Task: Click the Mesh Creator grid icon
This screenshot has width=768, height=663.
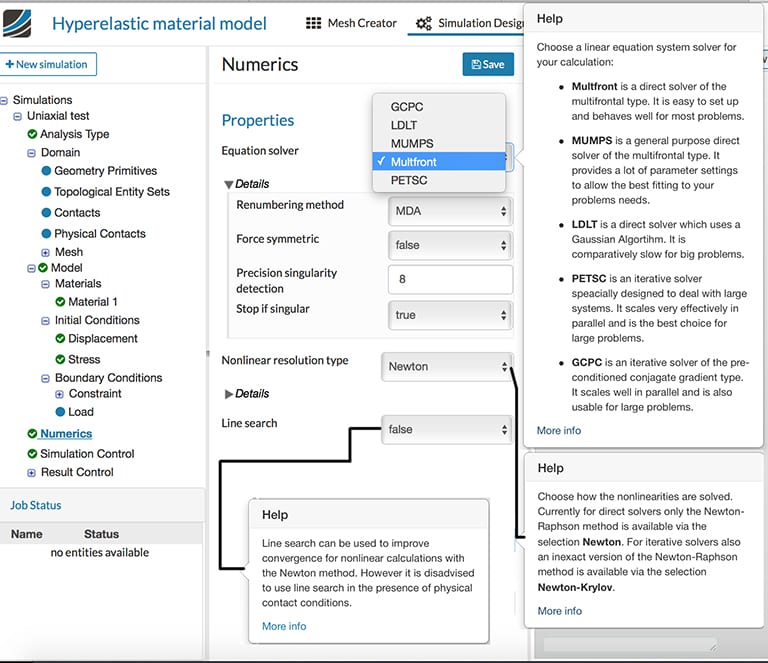Action: point(313,23)
